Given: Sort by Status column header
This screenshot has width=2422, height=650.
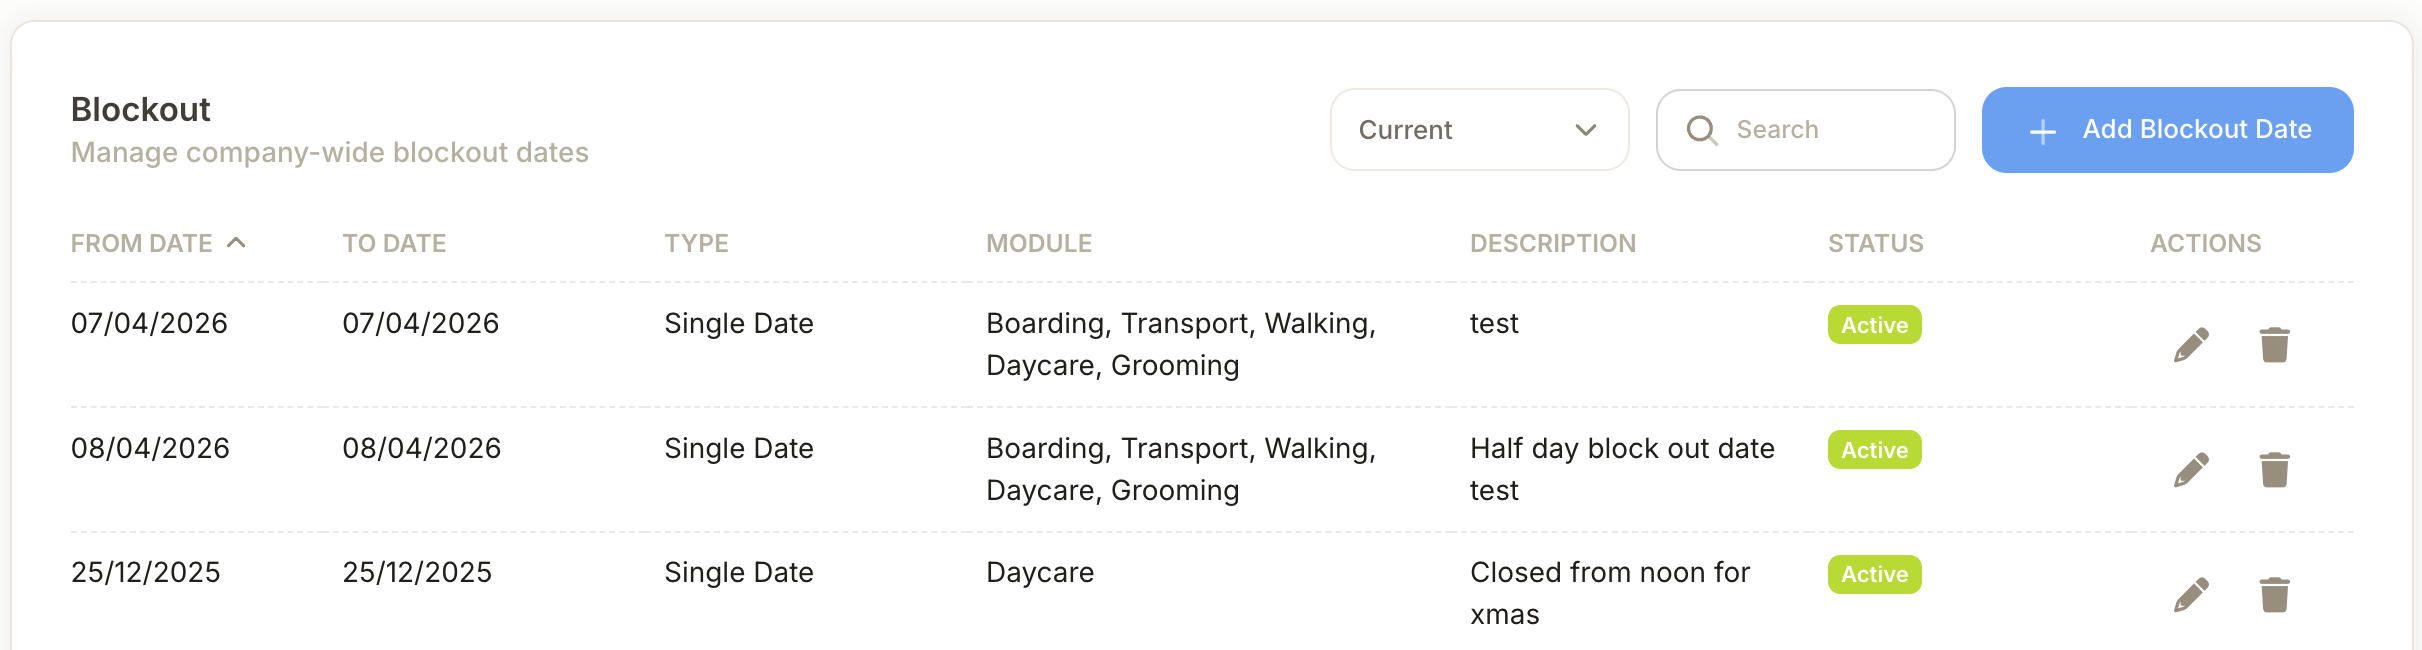Looking at the screenshot, I should (1875, 243).
